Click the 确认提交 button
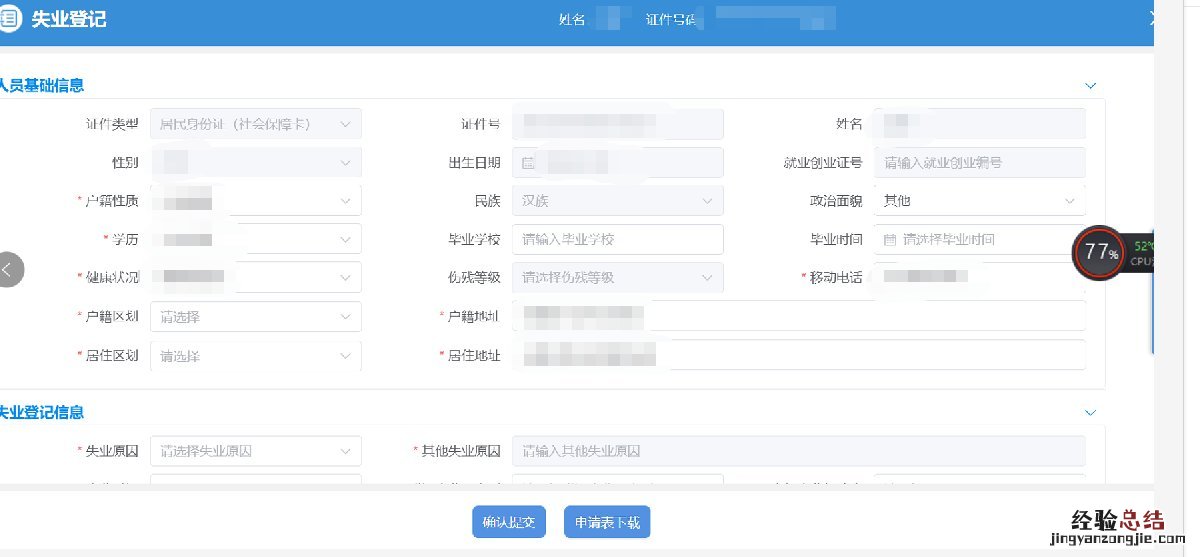This screenshot has height=557, width=1200. click(x=509, y=522)
